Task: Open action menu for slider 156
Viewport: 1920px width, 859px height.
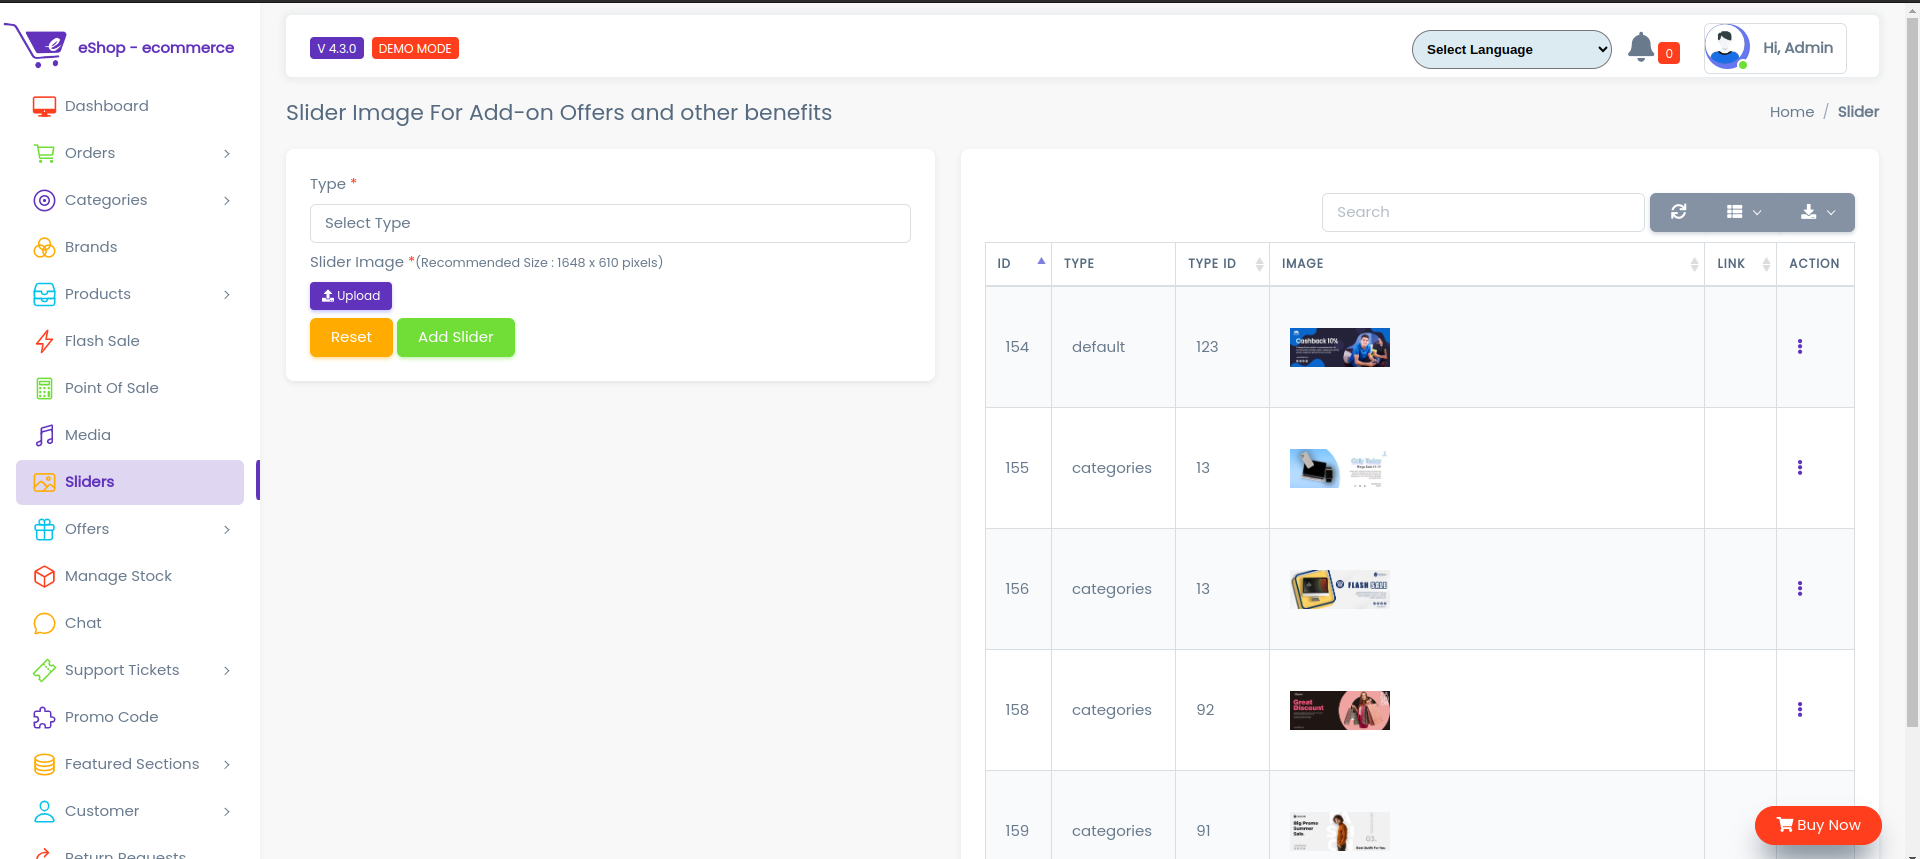Action: tap(1800, 589)
